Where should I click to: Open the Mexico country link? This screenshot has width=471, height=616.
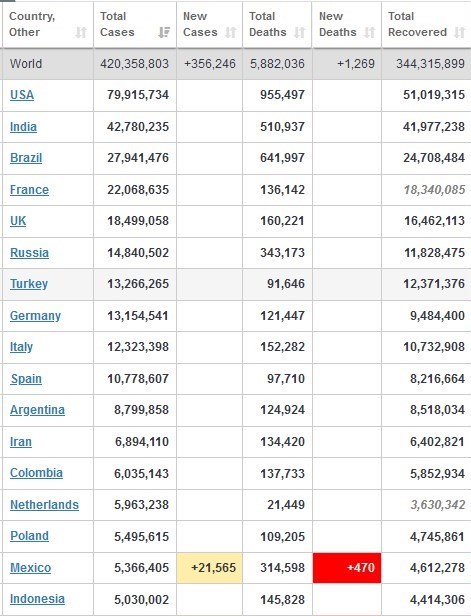31,568
